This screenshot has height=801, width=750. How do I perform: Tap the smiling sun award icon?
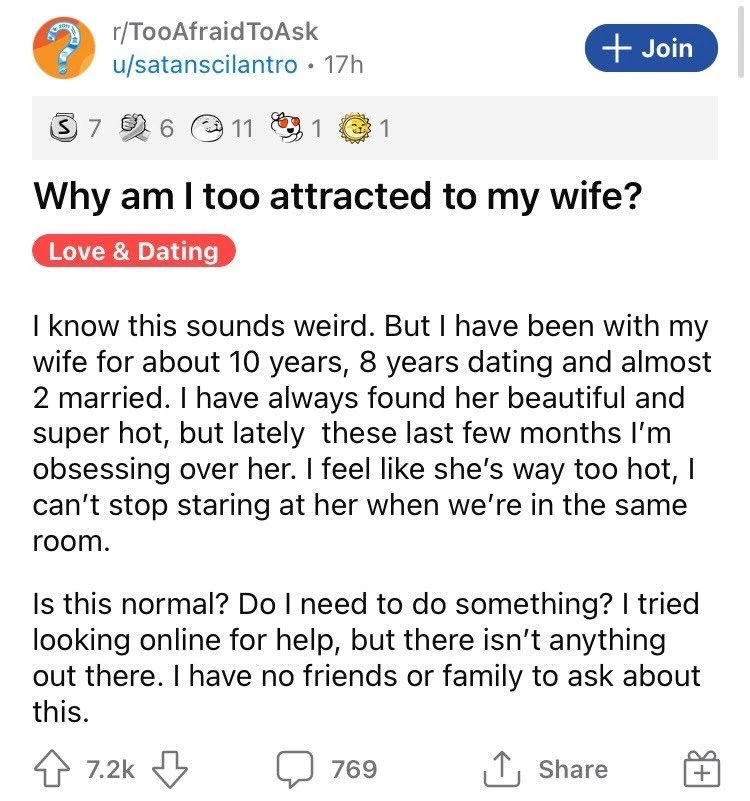point(355,128)
